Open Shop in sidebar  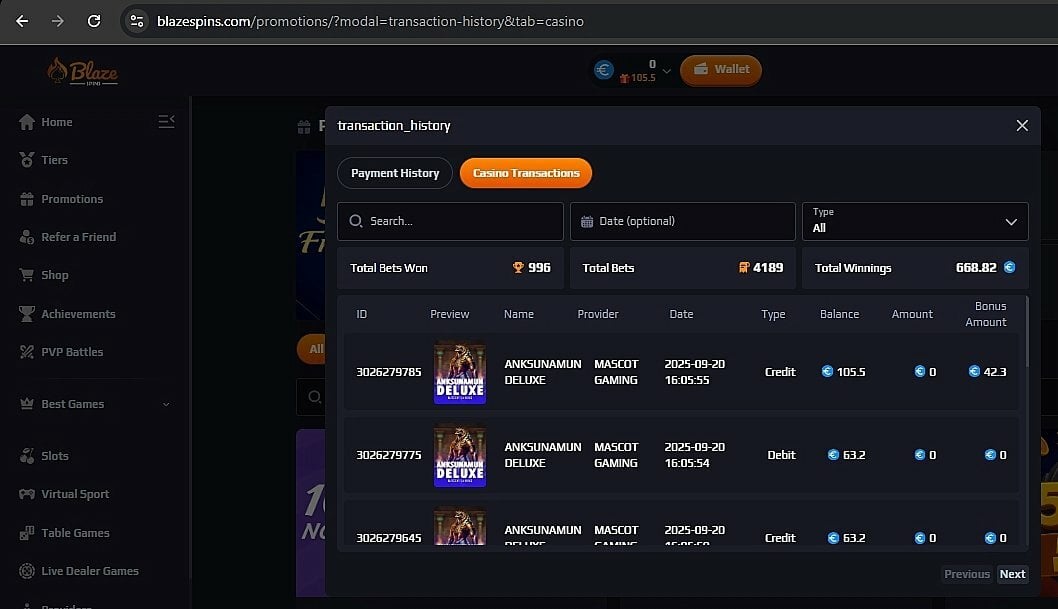(55, 275)
